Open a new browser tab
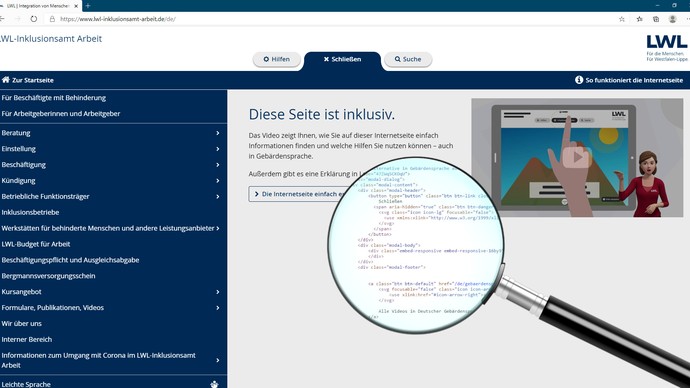Viewport: 690px width, 388px height. point(88,6)
